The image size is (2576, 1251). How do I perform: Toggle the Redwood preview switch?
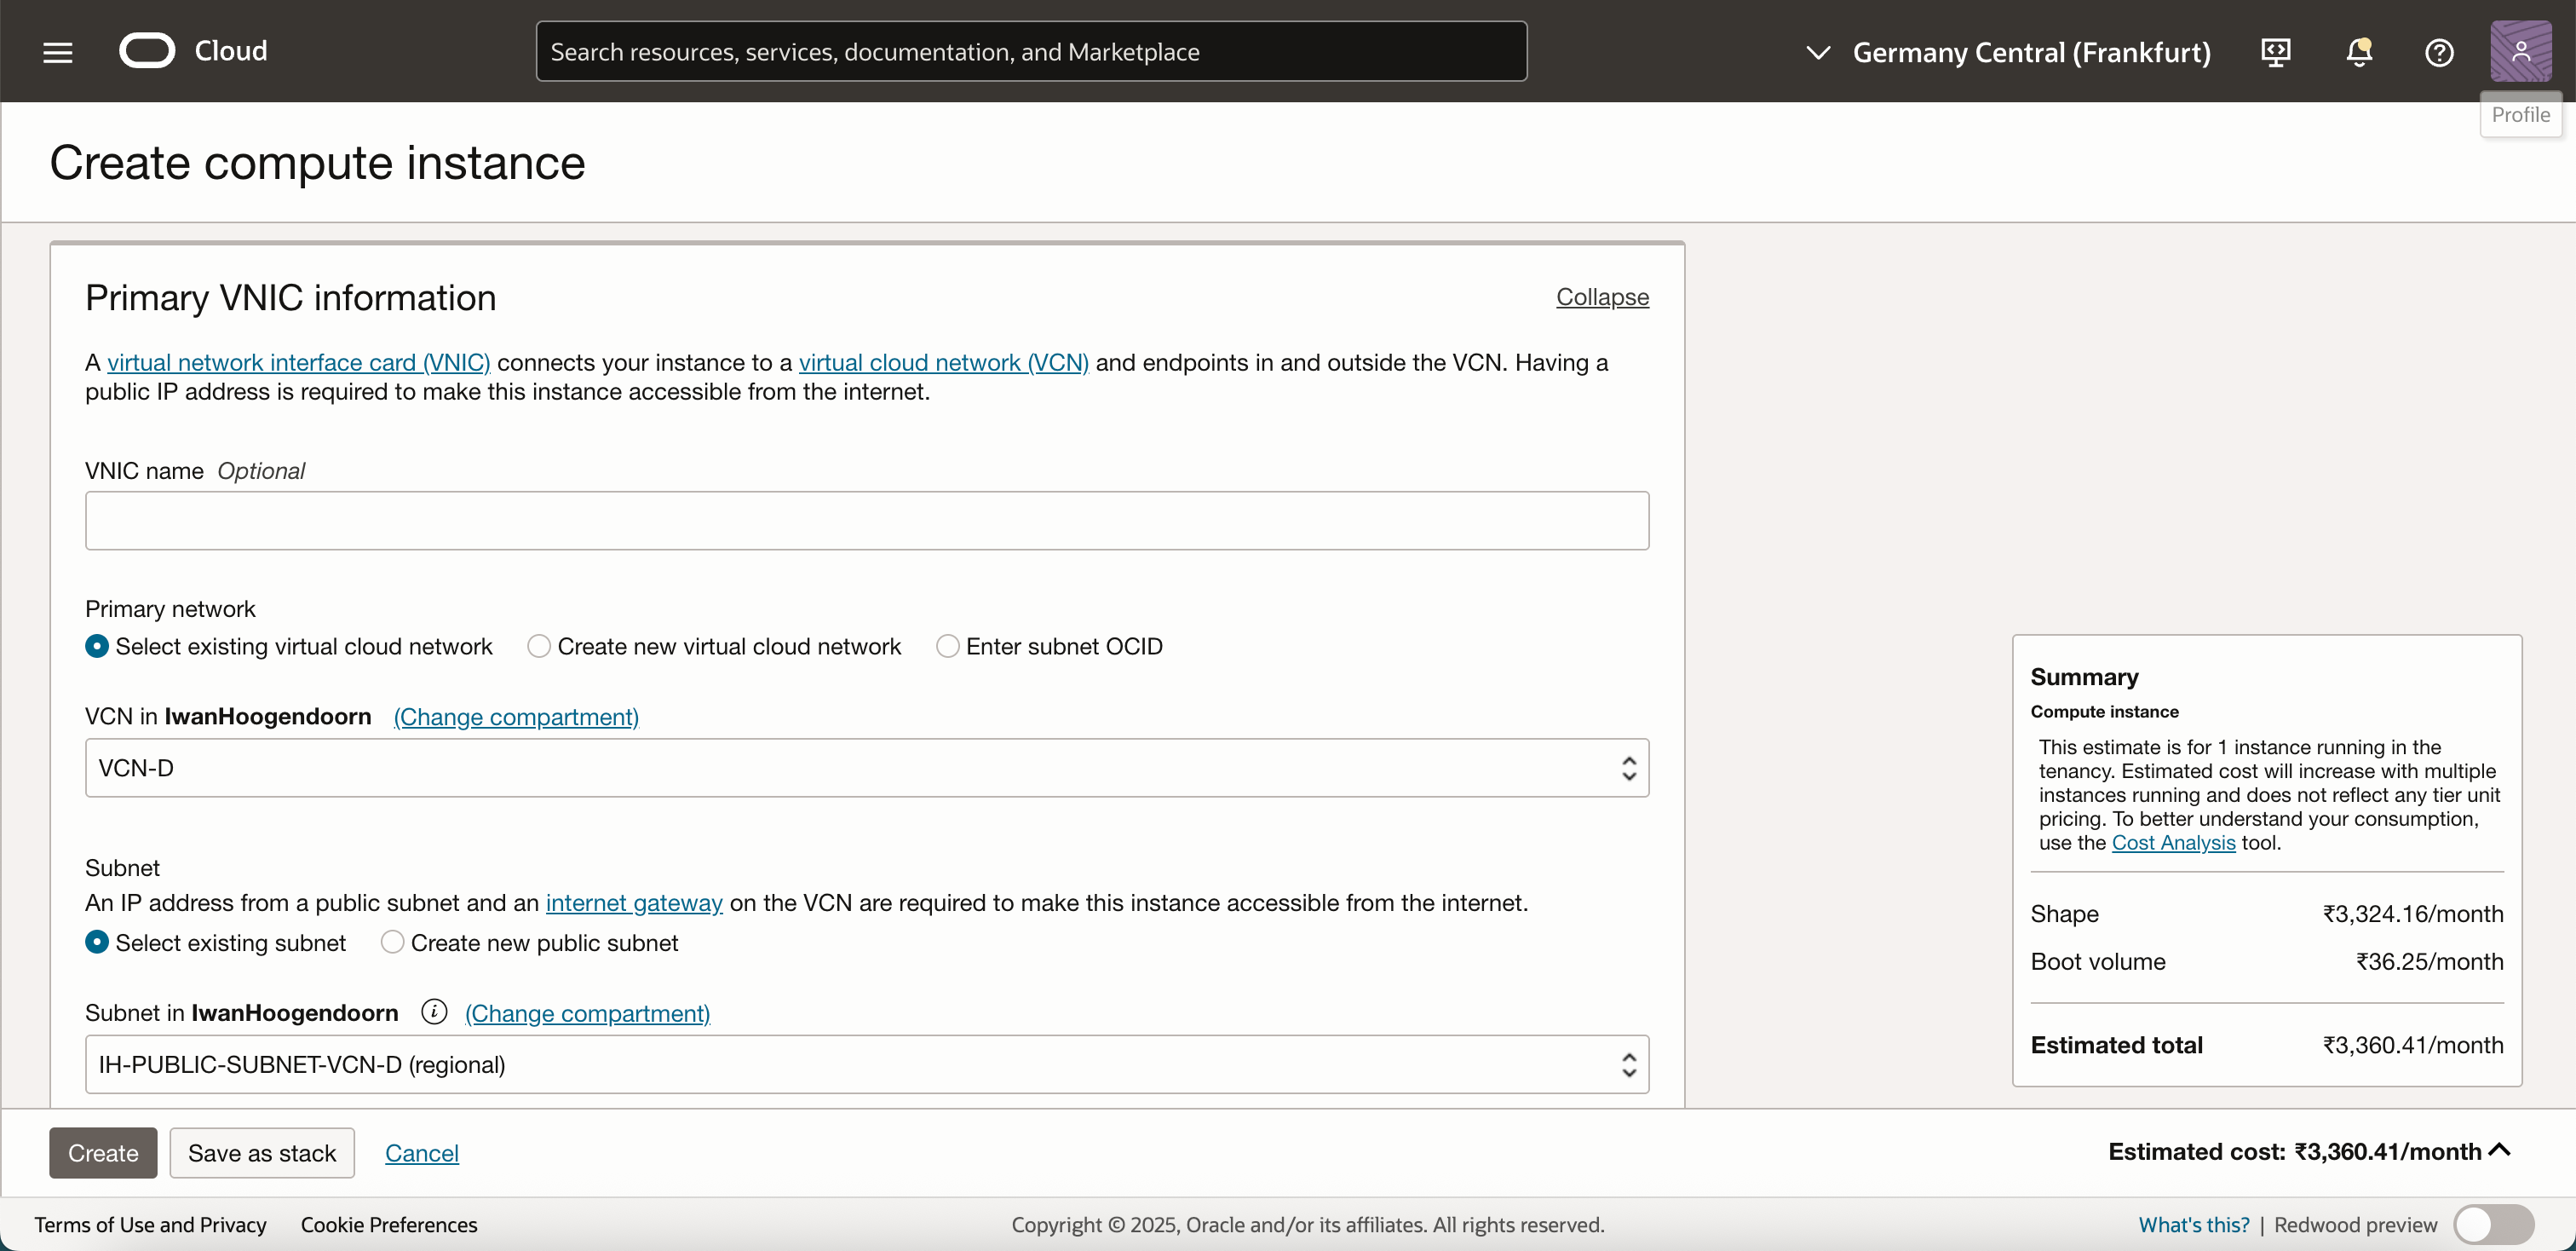[x=2492, y=1224]
